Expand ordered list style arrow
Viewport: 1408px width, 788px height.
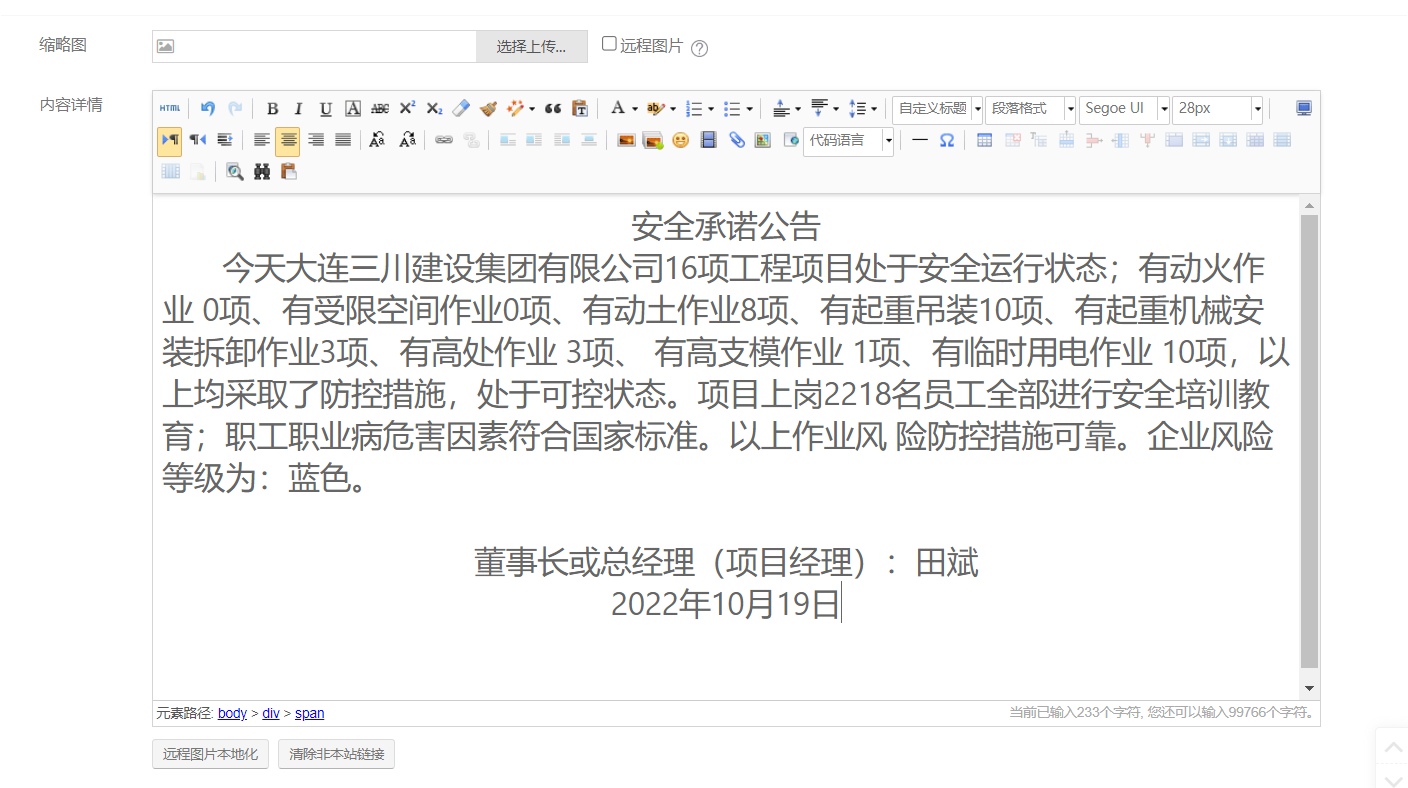click(x=711, y=109)
